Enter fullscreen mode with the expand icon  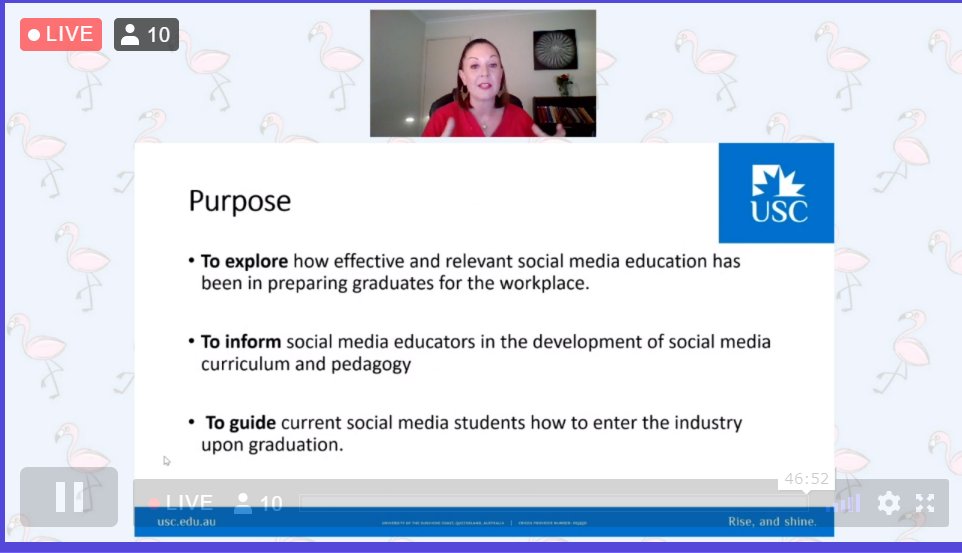(x=925, y=503)
